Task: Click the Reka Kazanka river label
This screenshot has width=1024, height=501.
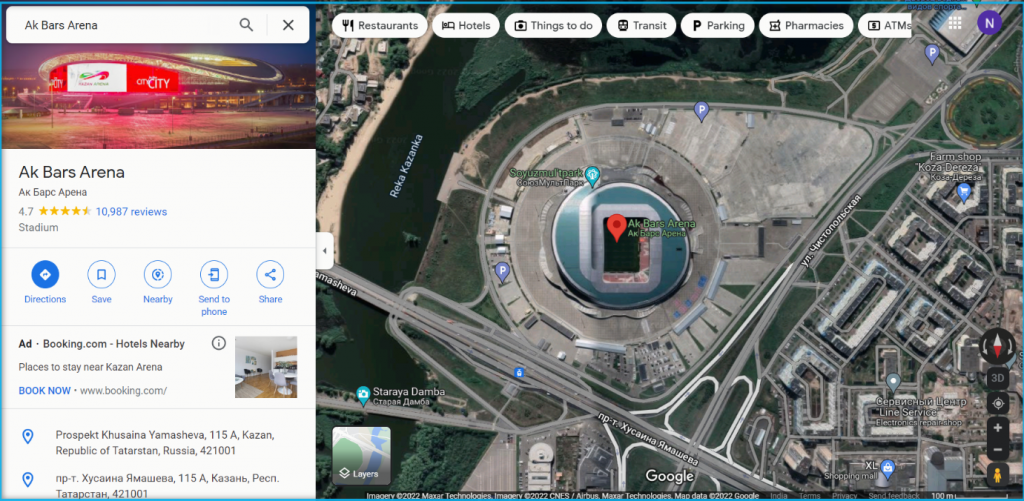Action: pos(406,166)
